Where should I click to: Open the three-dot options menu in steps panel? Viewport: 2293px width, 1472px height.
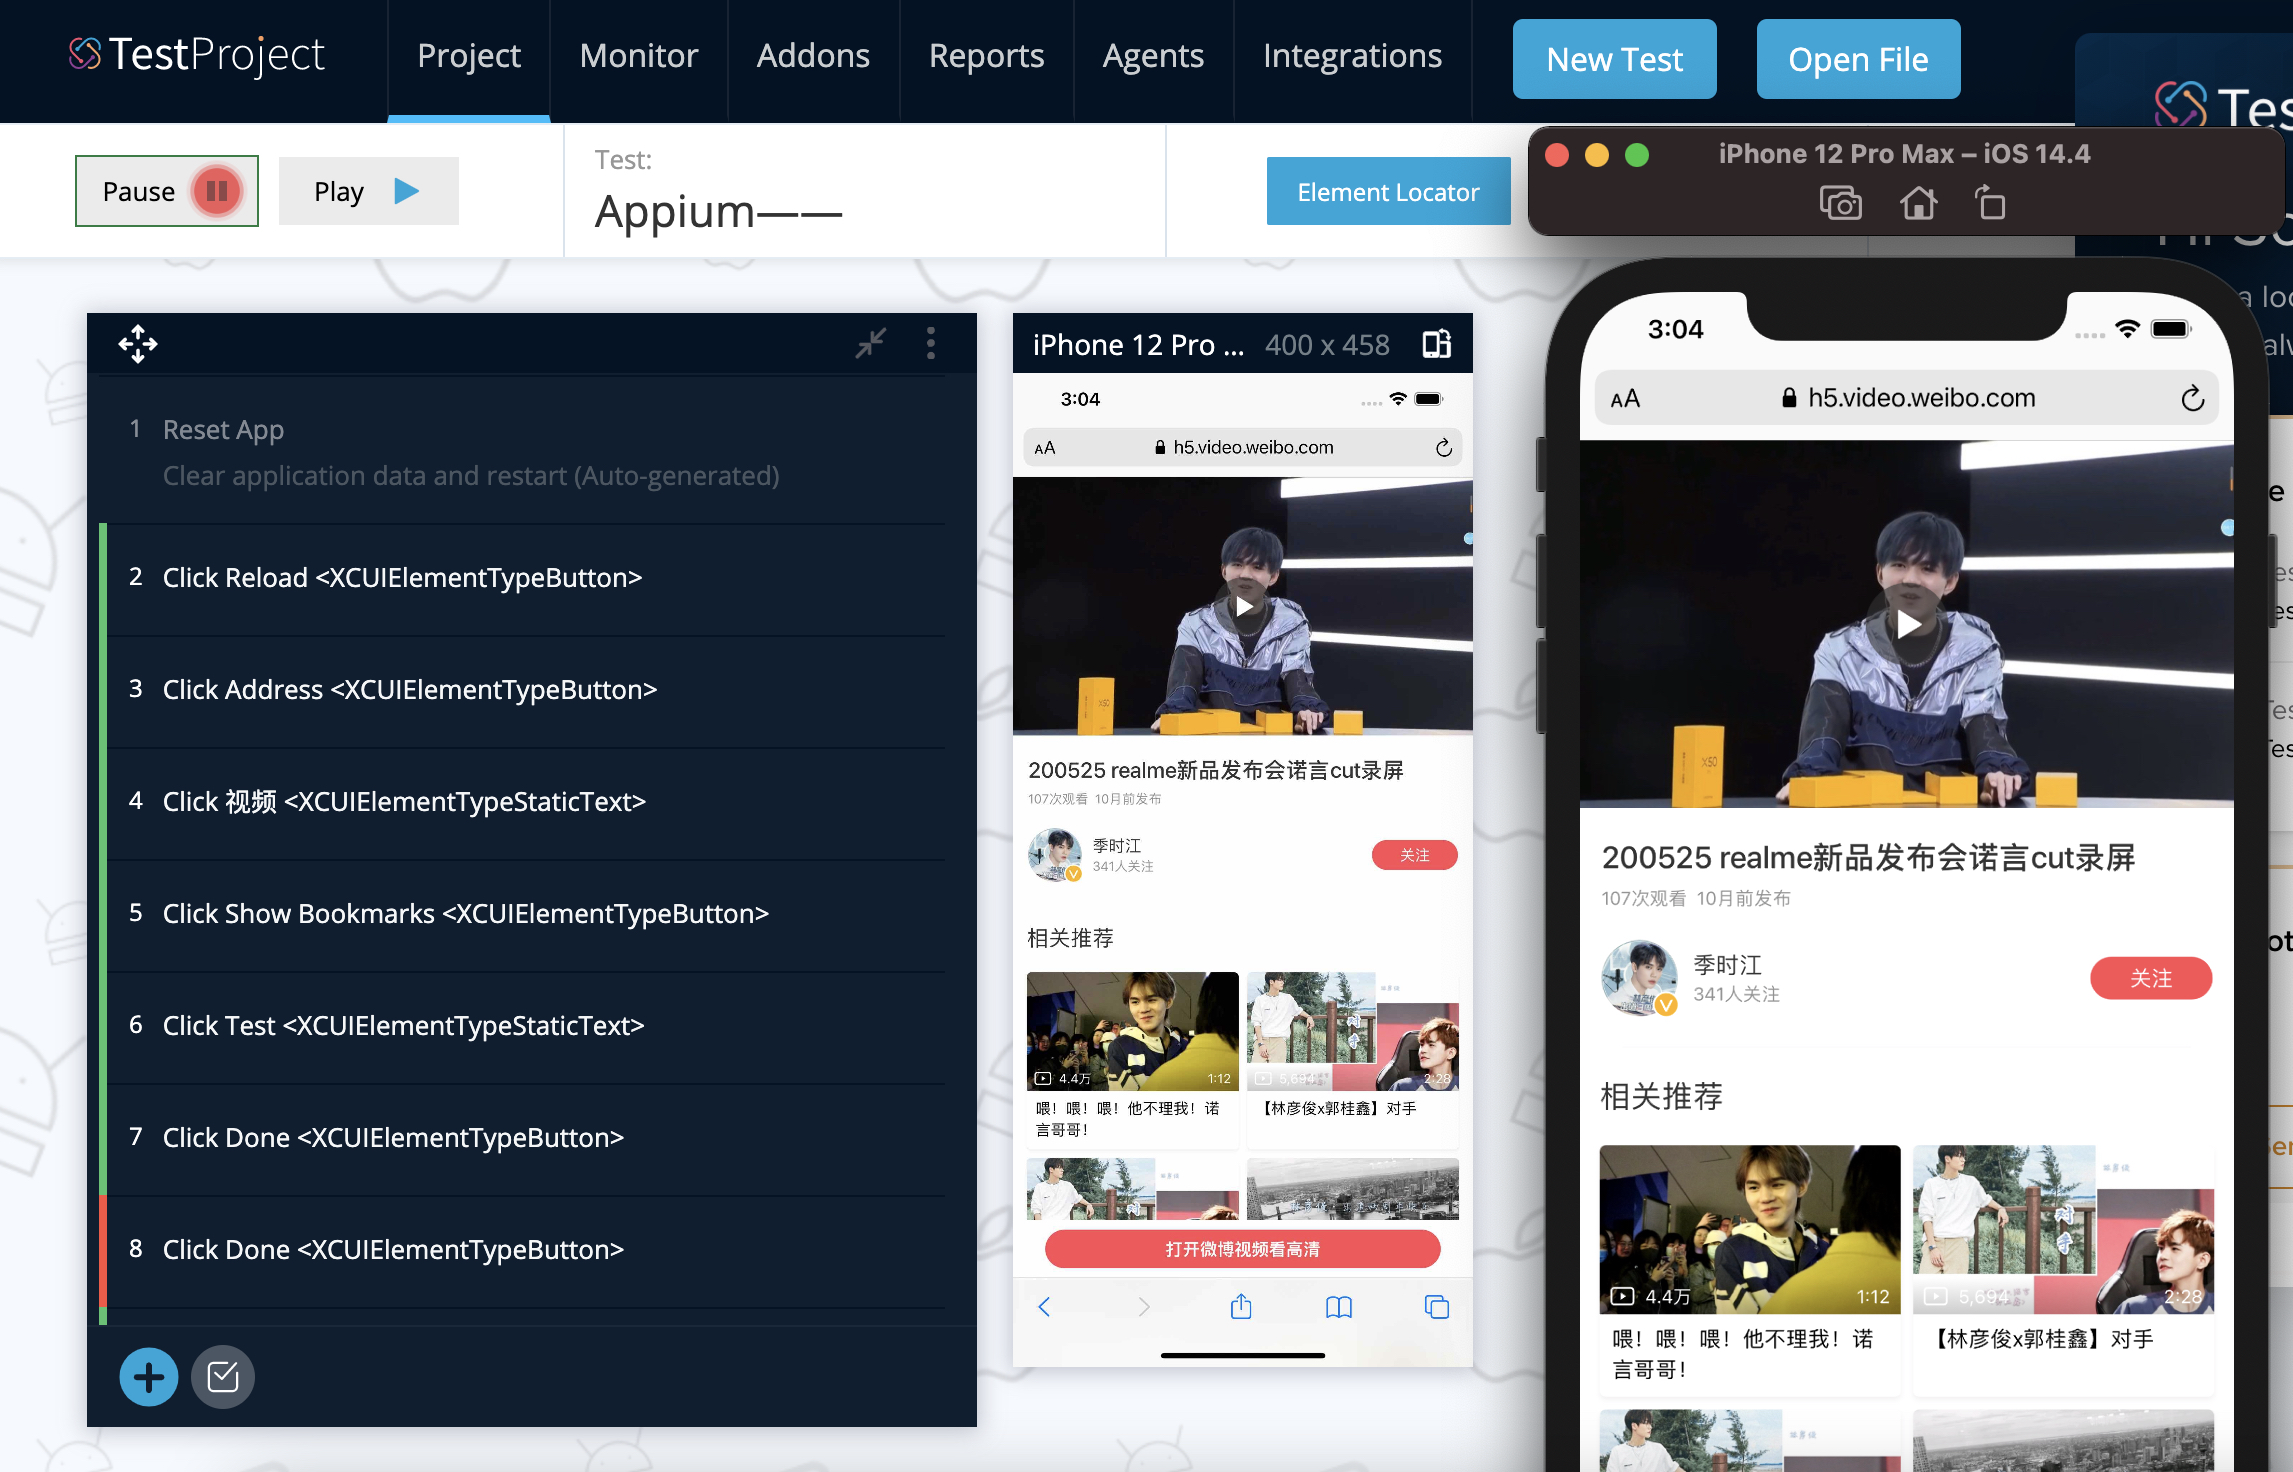coord(931,344)
